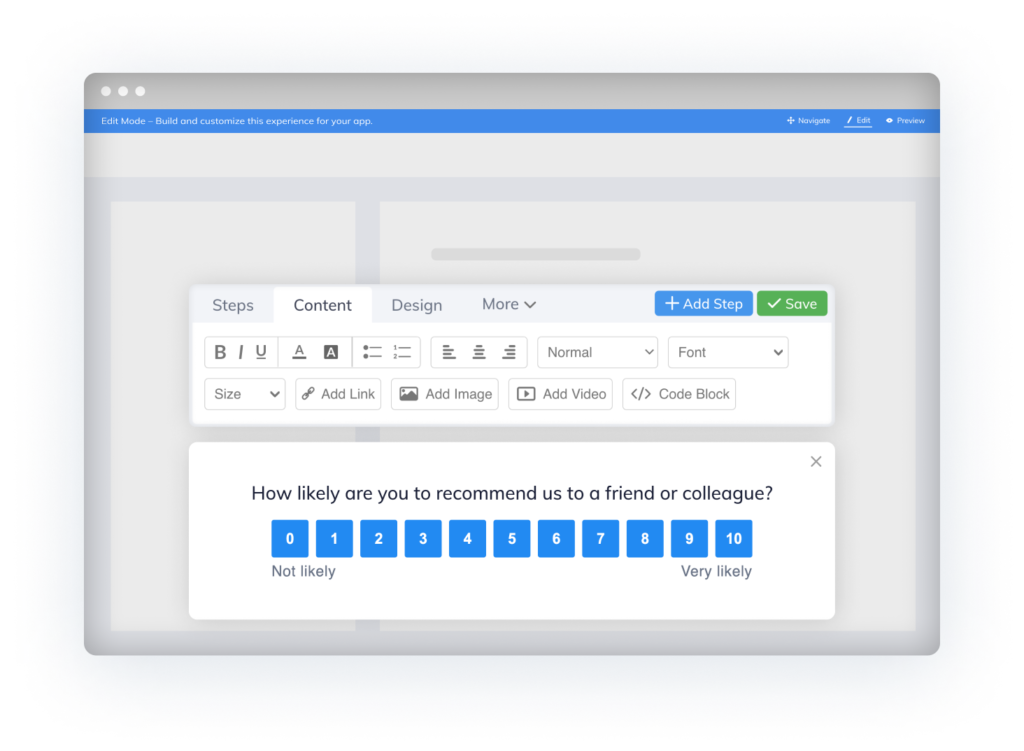This screenshot has width=1024, height=751.
Task: Apply a background highlight color
Action: [331, 352]
